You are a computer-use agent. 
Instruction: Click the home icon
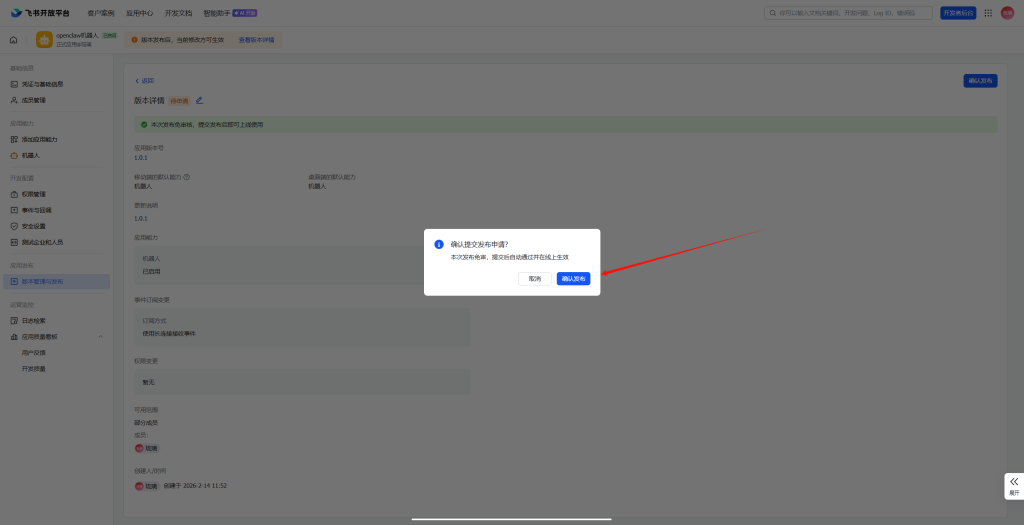point(14,40)
